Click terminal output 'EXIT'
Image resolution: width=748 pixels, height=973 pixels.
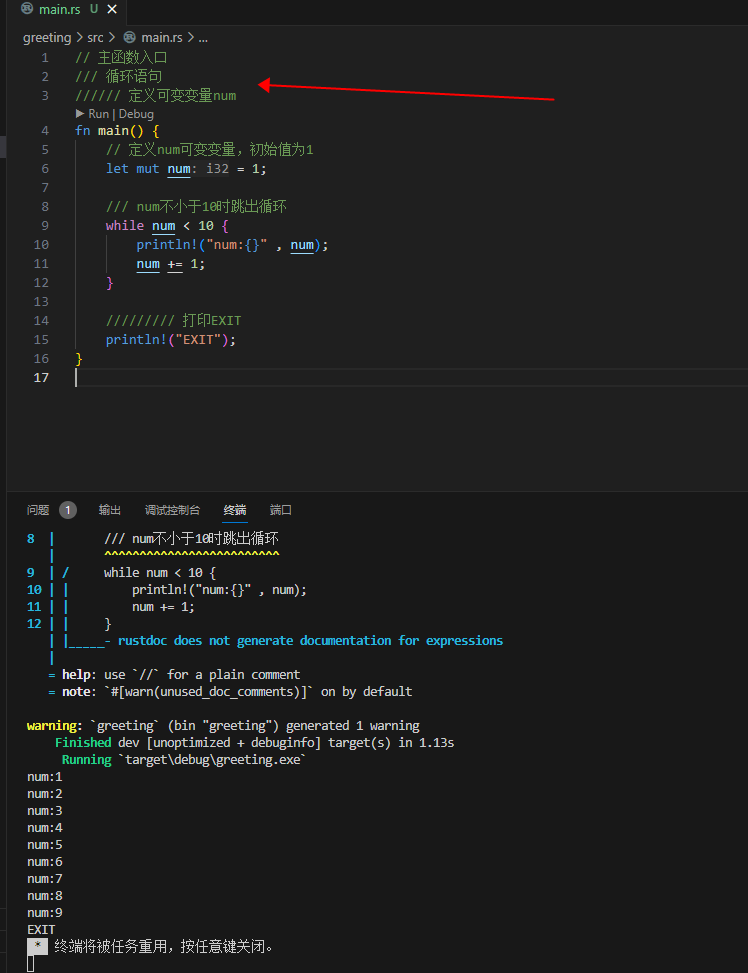point(41,930)
